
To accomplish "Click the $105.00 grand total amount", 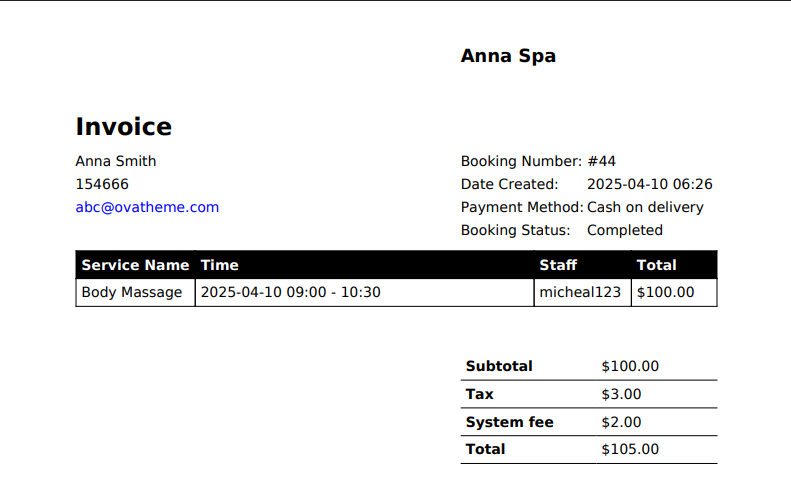I will (x=630, y=449).
